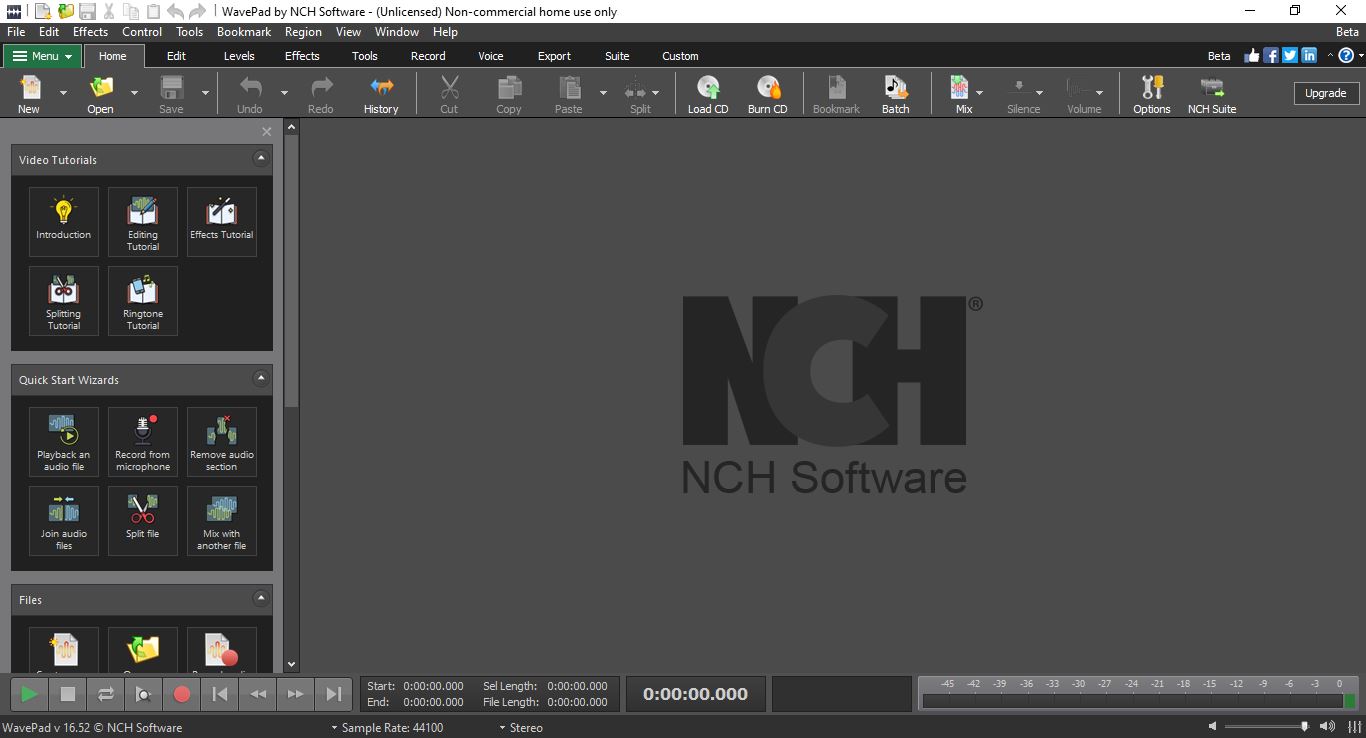Click the 0:00:00.000 time position display
Viewport: 1366px width, 738px height.
(696, 694)
